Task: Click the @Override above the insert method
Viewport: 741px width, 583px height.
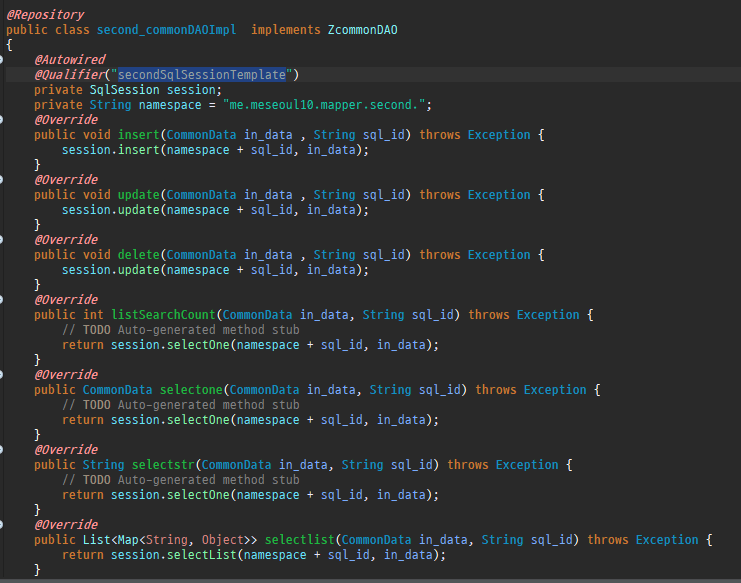Action: (66, 120)
